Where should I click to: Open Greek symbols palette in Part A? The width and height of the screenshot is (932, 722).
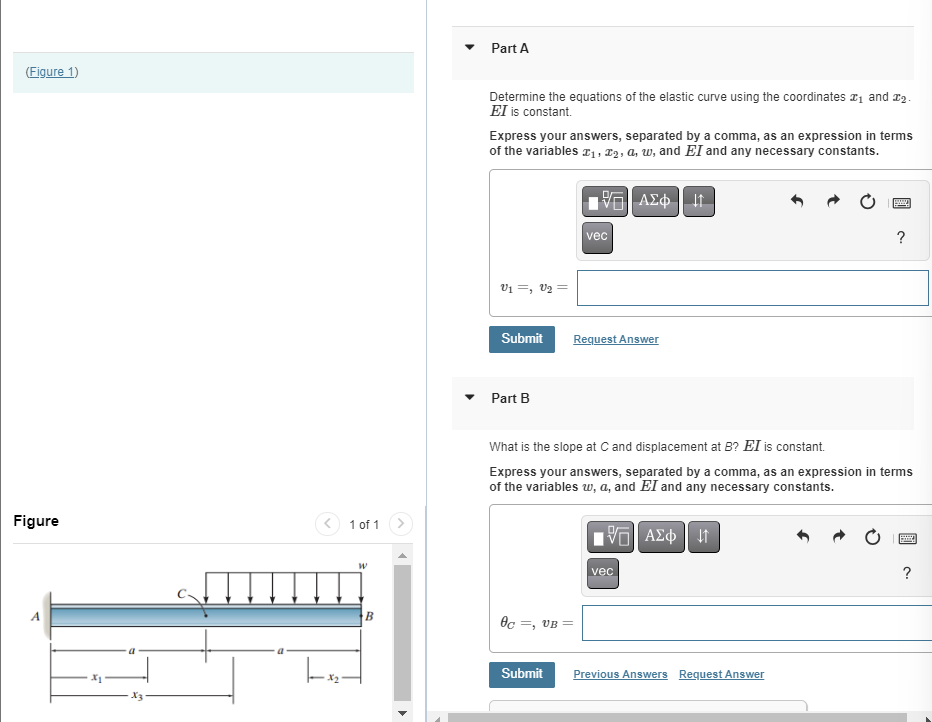point(655,201)
